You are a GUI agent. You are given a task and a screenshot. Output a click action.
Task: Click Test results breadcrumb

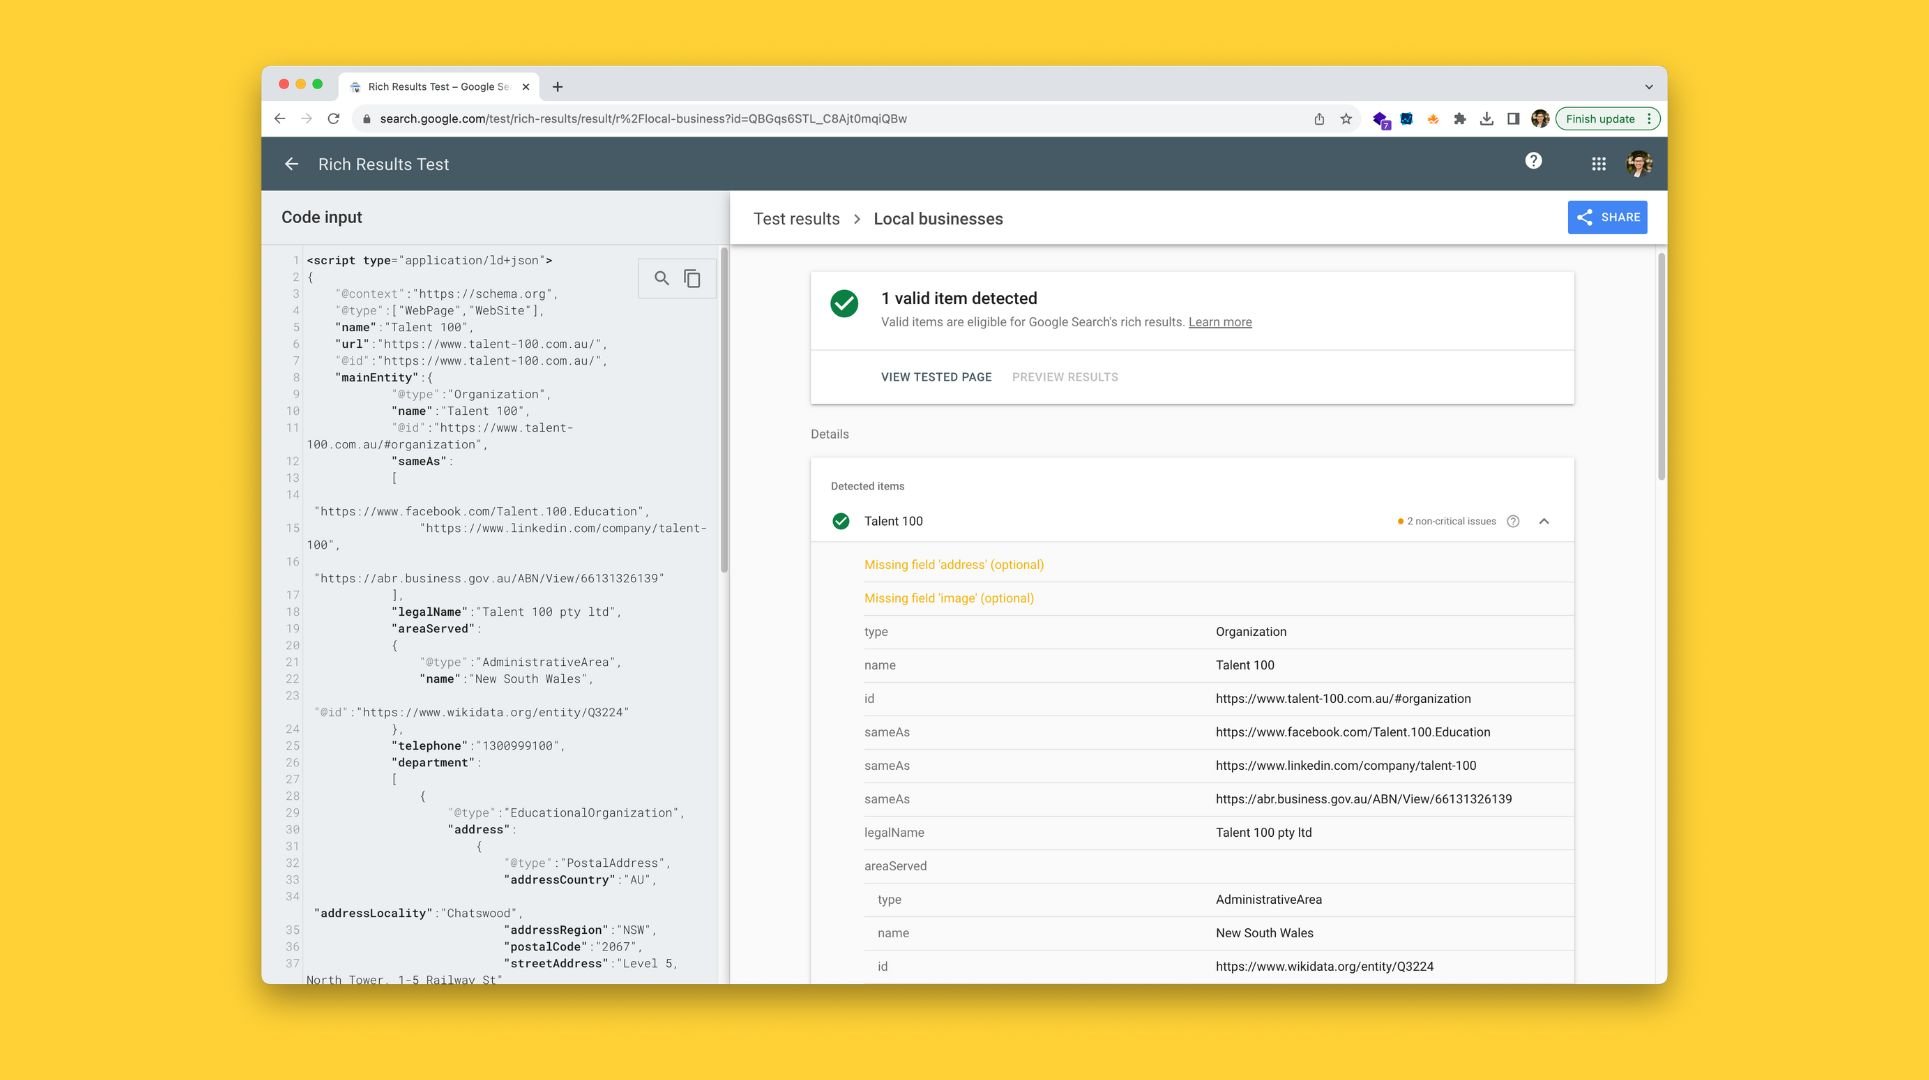point(796,219)
